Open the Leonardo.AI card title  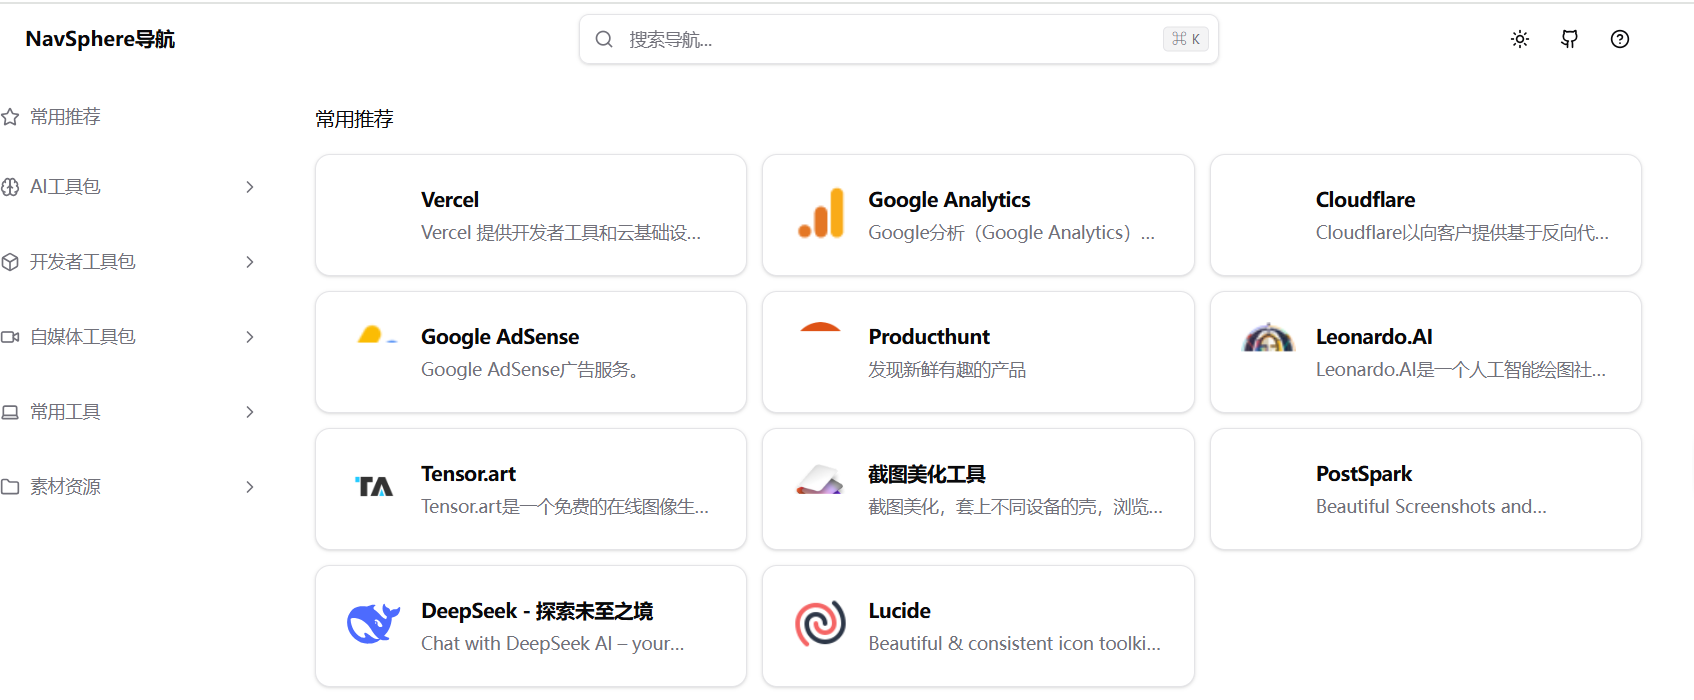pyautogui.click(x=1374, y=337)
